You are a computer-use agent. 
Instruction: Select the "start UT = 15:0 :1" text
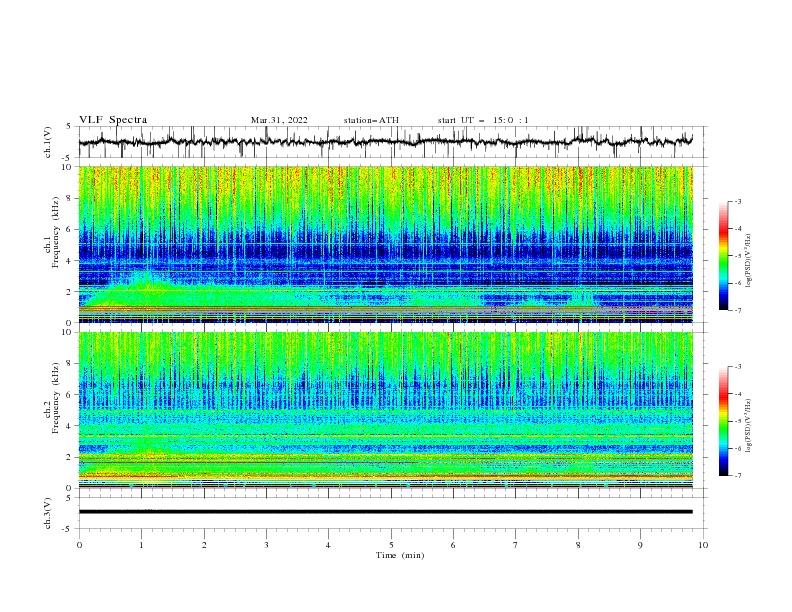[x=483, y=120]
